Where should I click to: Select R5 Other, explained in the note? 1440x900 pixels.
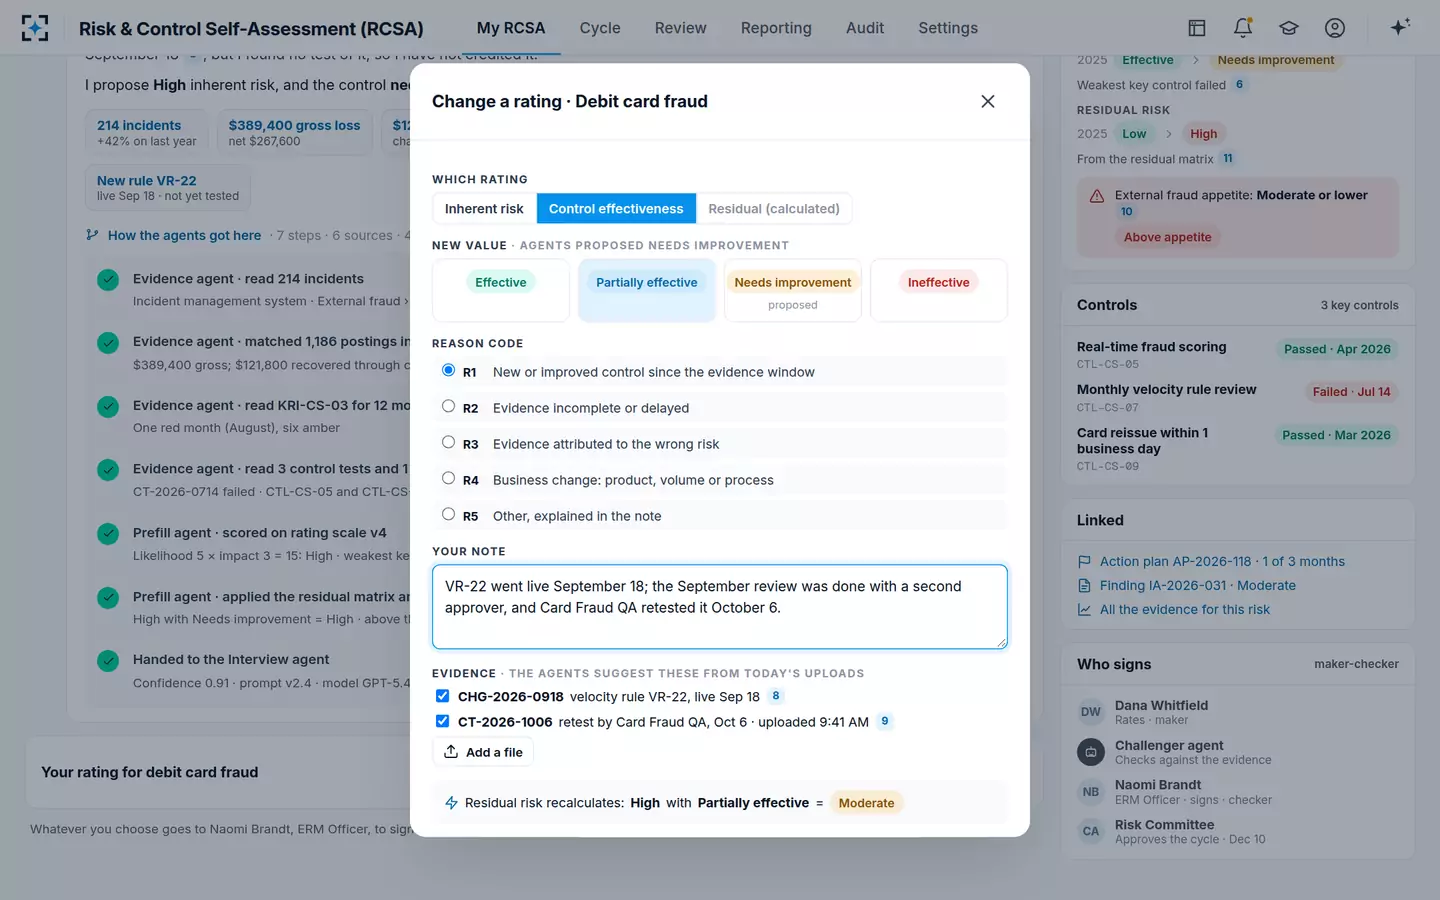(448, 514)
